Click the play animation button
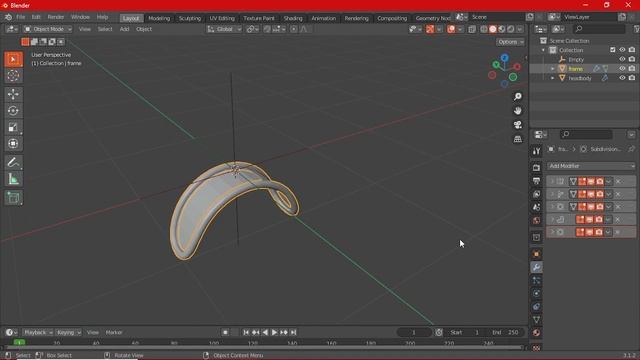 pos(274,333)
